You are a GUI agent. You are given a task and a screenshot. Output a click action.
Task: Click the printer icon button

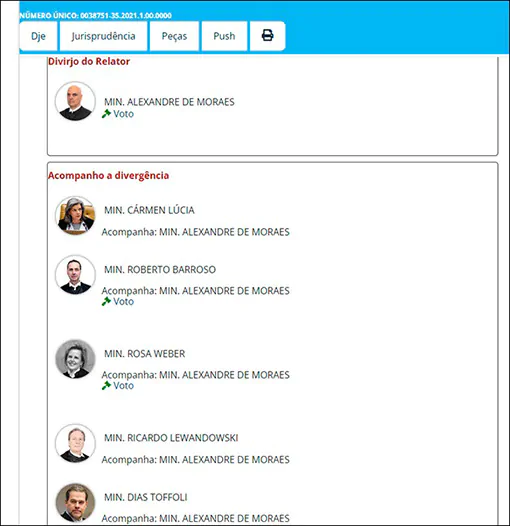[267, 36]
